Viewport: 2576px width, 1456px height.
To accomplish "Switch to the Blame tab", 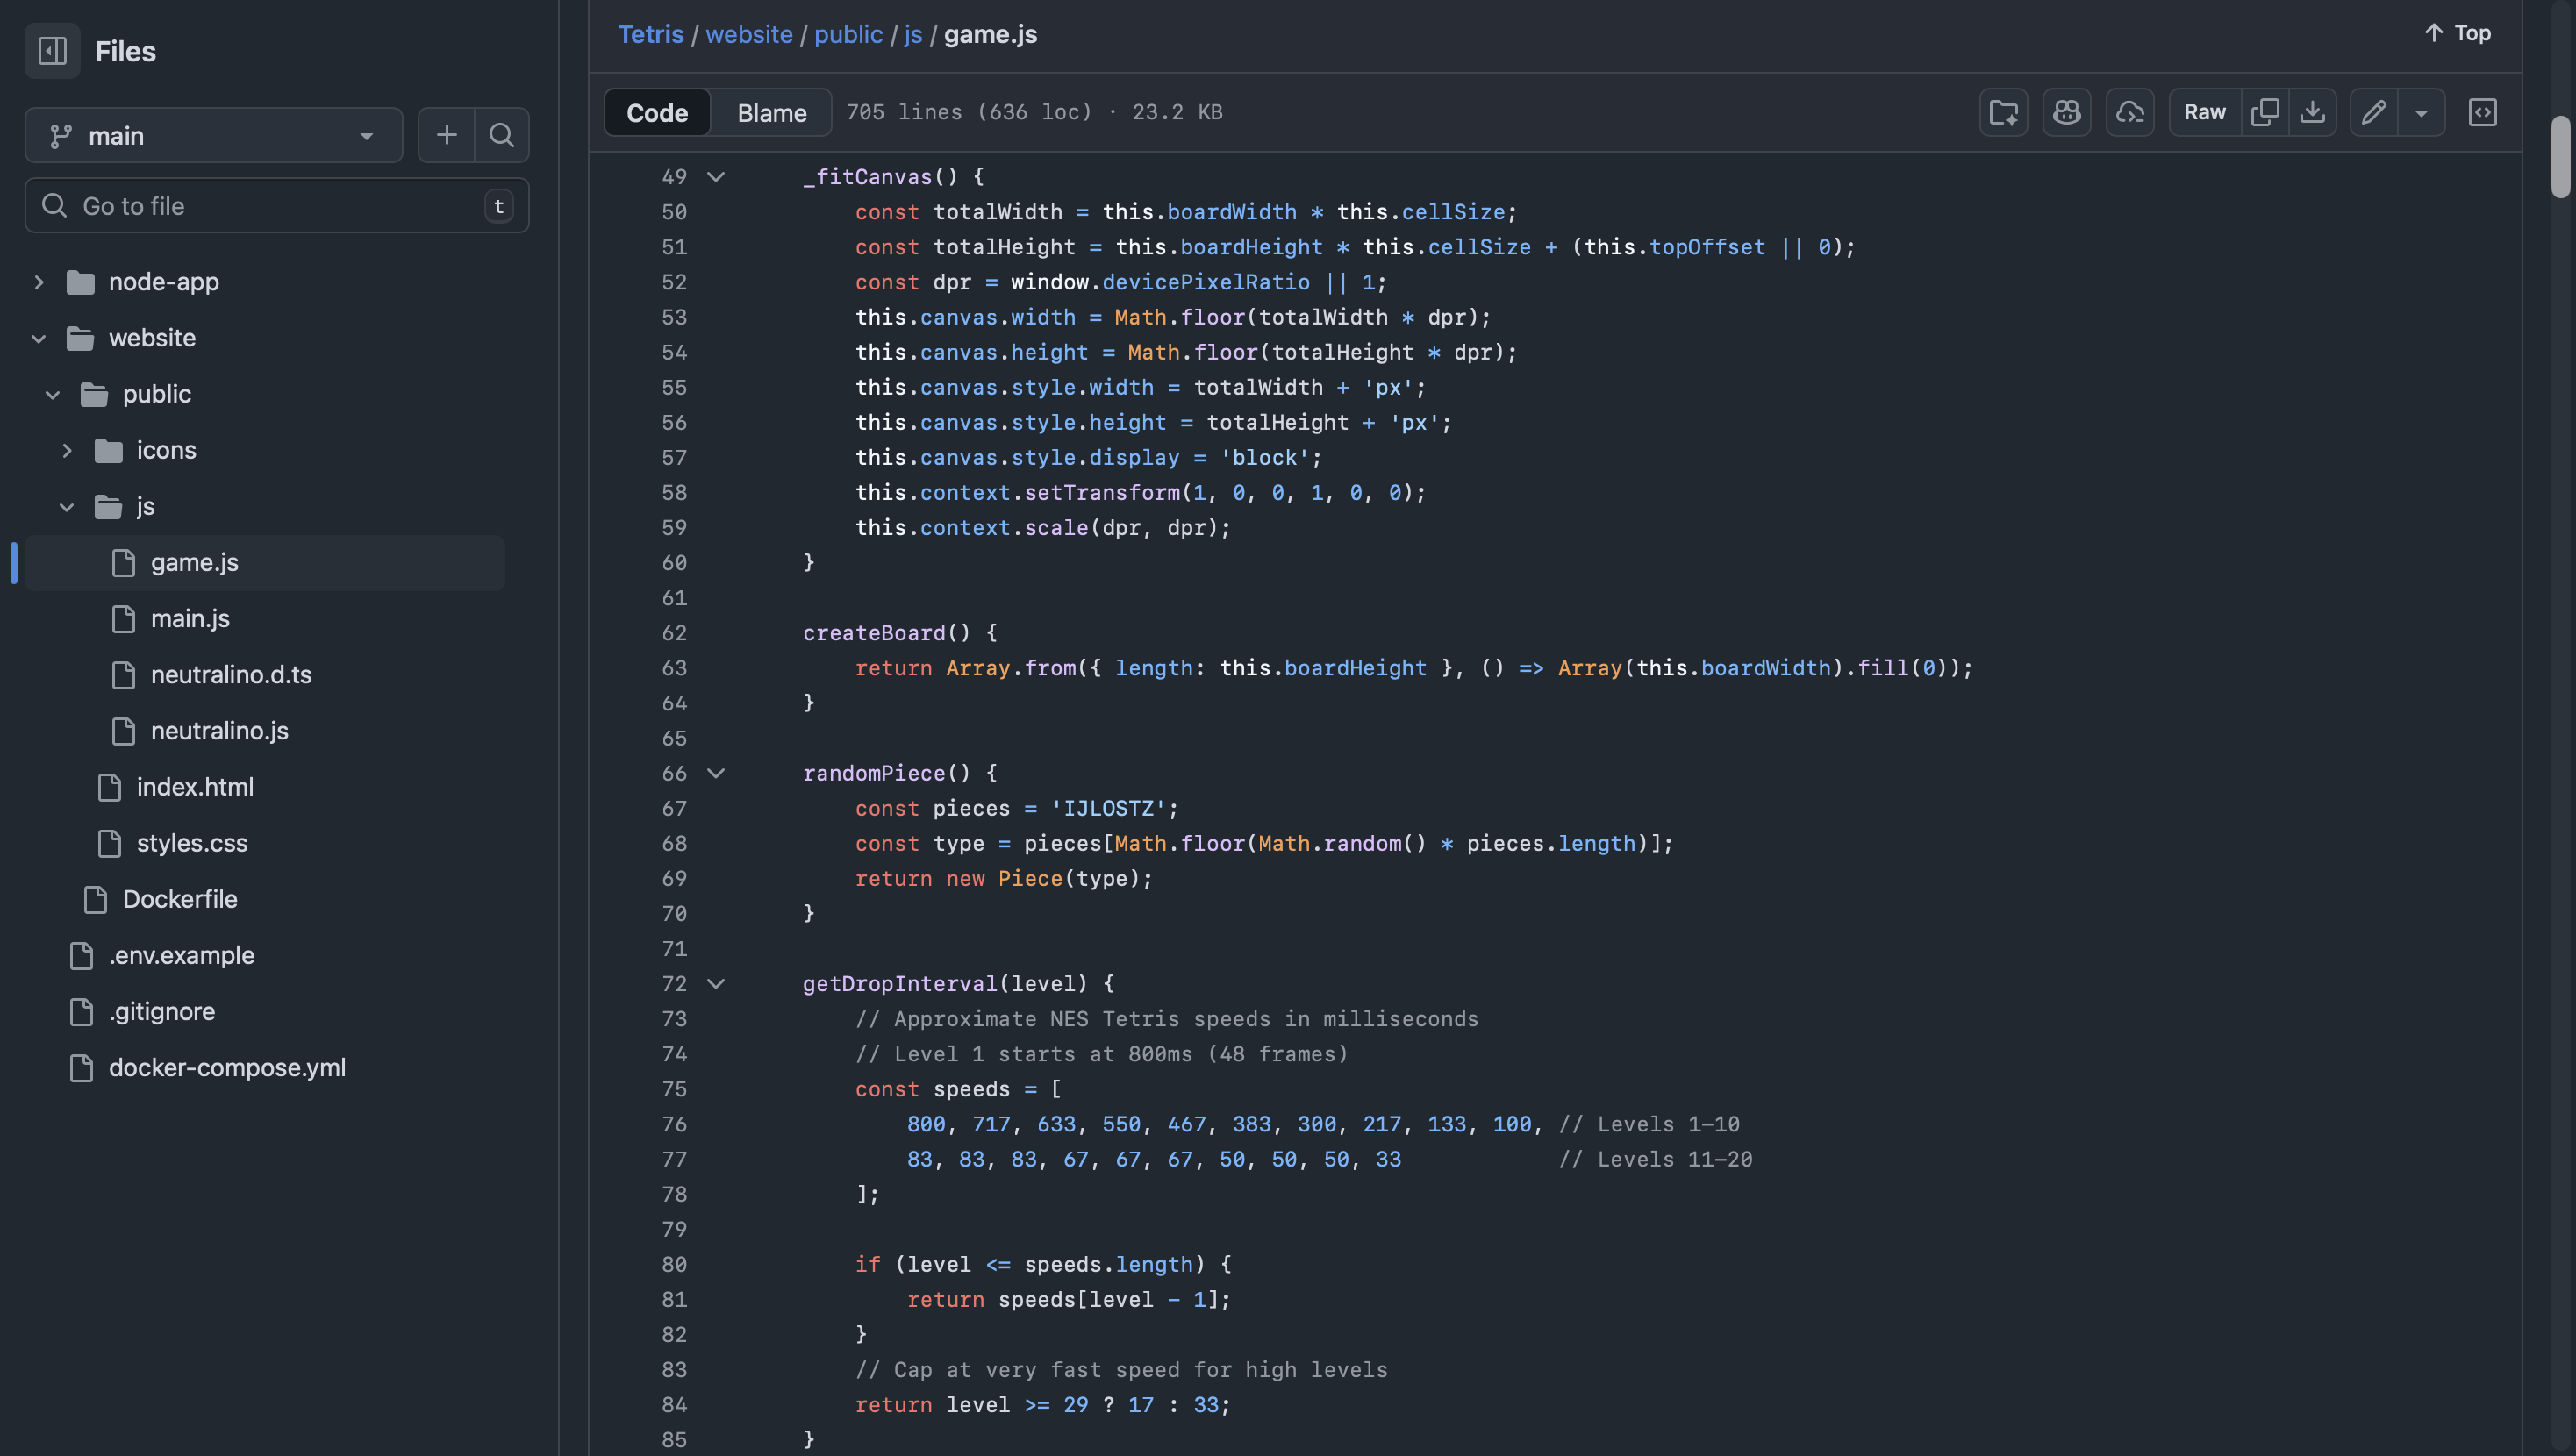I will click(x=771, y=113).
